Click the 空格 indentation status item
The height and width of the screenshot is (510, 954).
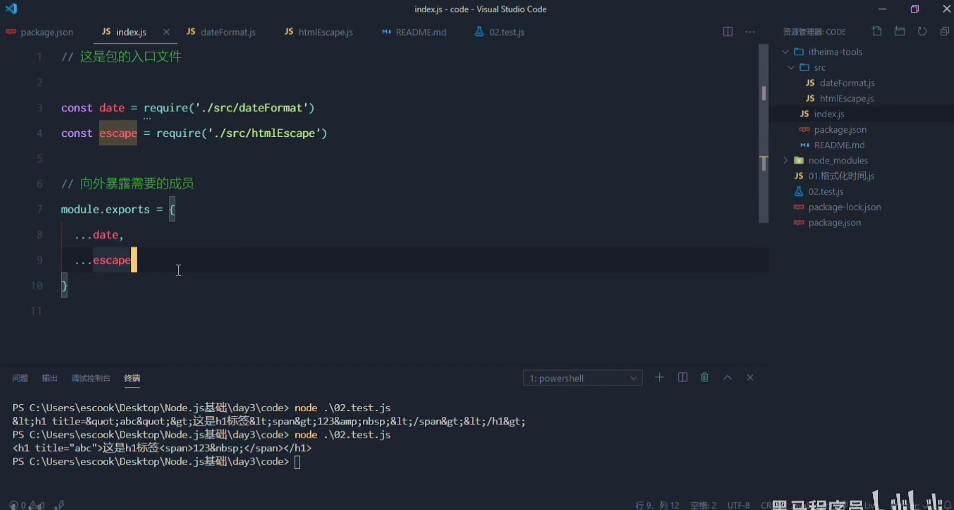(703, 505)
